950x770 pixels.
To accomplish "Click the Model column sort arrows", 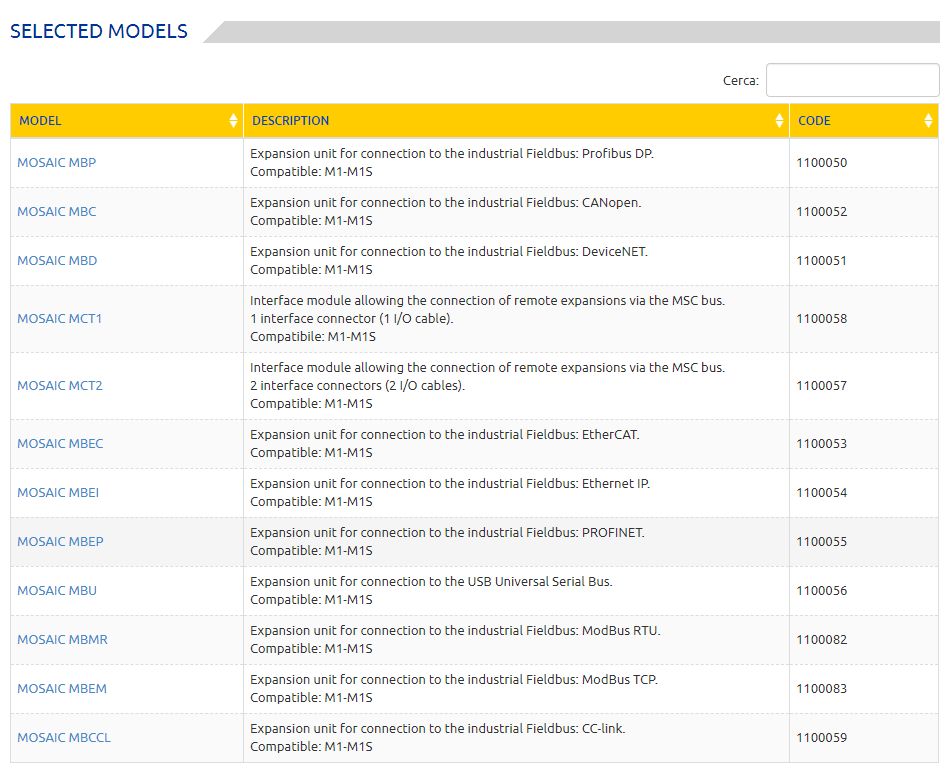I will 233,121.
